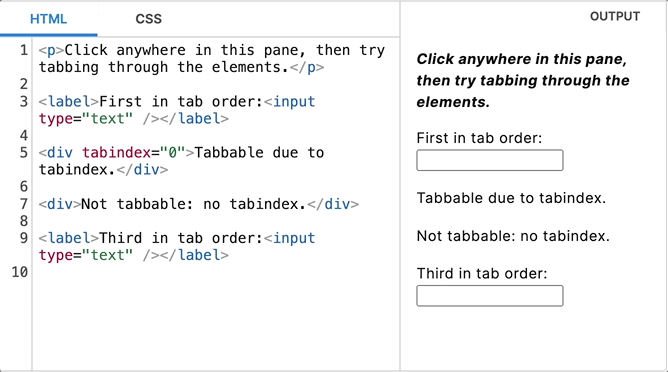Click the 'Tabbable due to tabindex.' div in output
Image resolution: width=668 pixels, height=372 pixels.
[x=511, y=198]
